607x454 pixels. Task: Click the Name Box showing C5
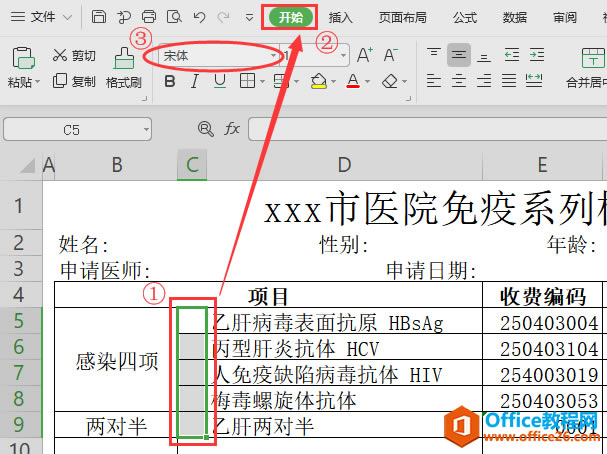pos(72,129)
